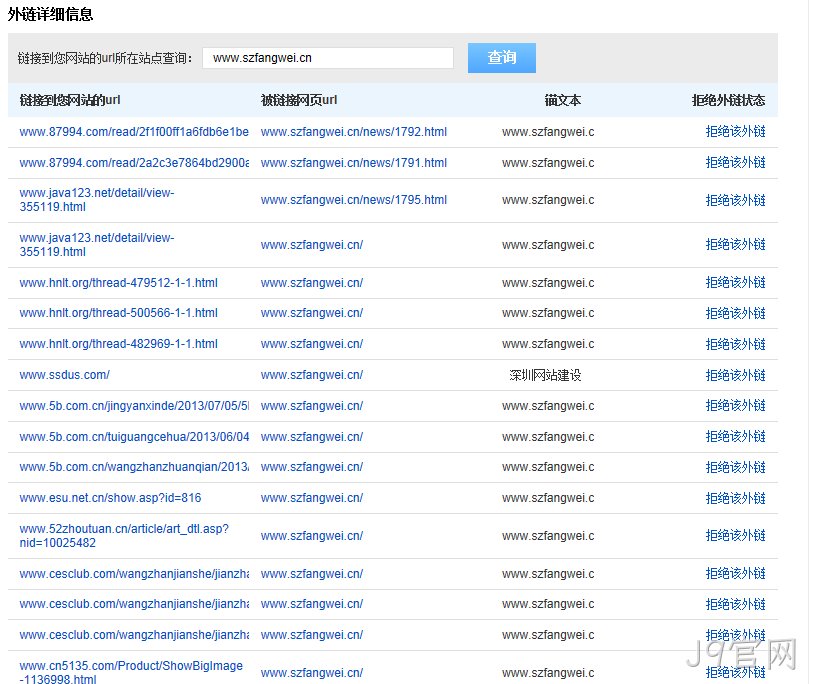Click the 深圳网站建设 anchor text cell
This screenshot has width=813, height=684.
(x=545, y=375)
